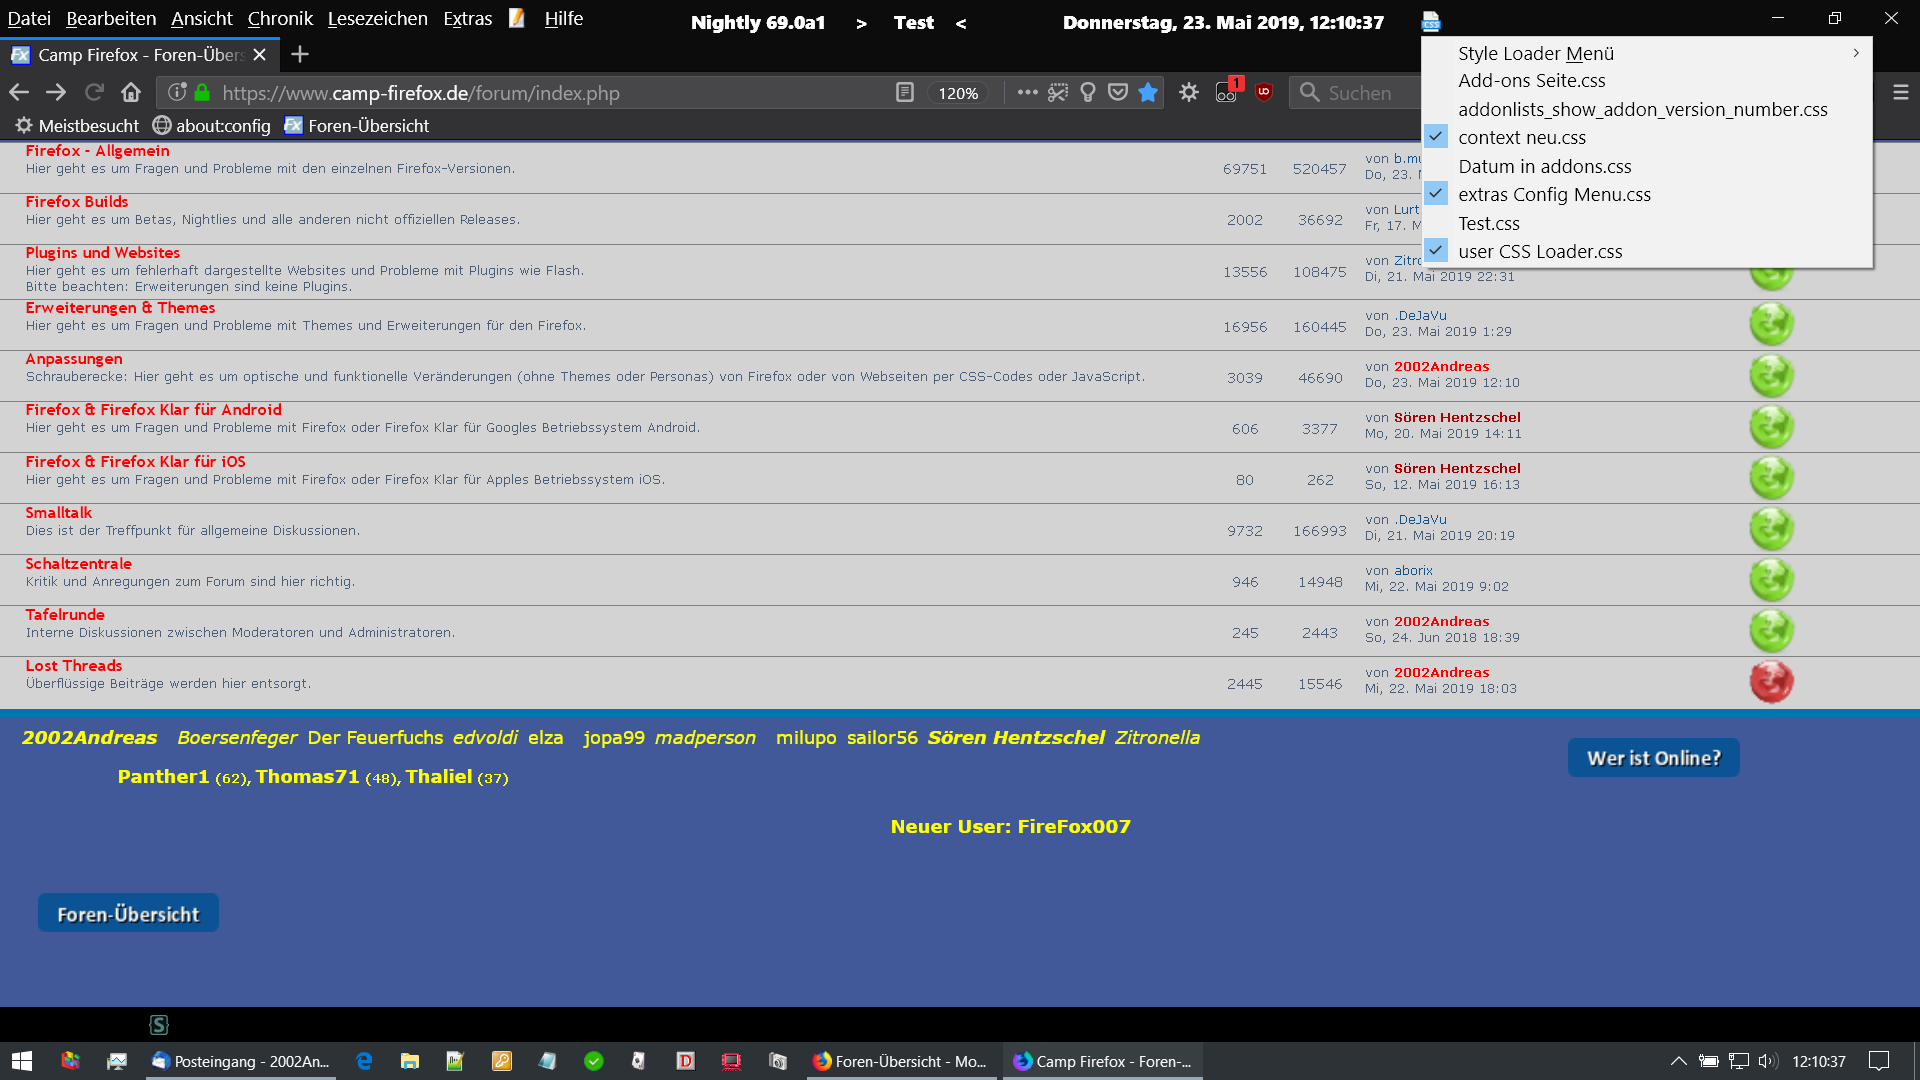Disable context neu.css style
The width and height of the screenshot is (1920, 1080).
(x=1521, y=138)
